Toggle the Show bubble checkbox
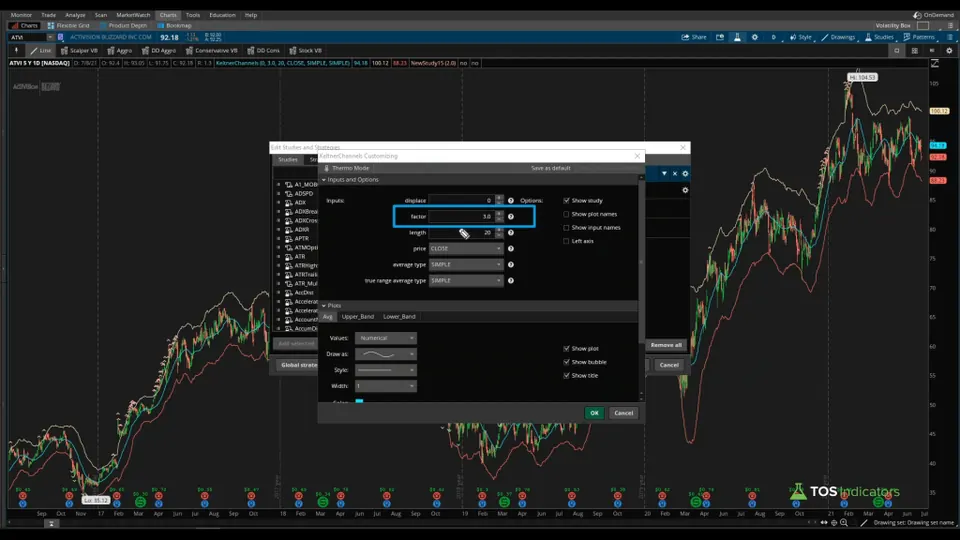Viewport: 960px width, 540px height. point(566,362)
